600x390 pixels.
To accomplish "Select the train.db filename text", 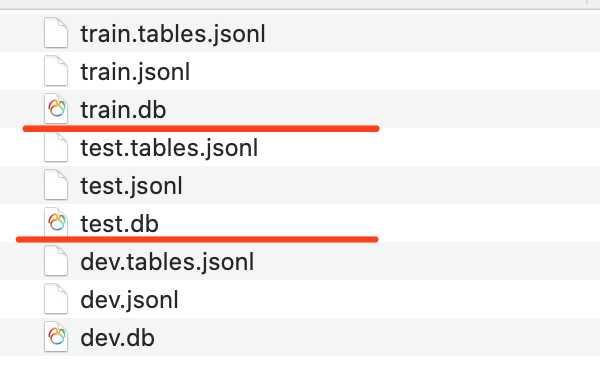I will point(123,110).
